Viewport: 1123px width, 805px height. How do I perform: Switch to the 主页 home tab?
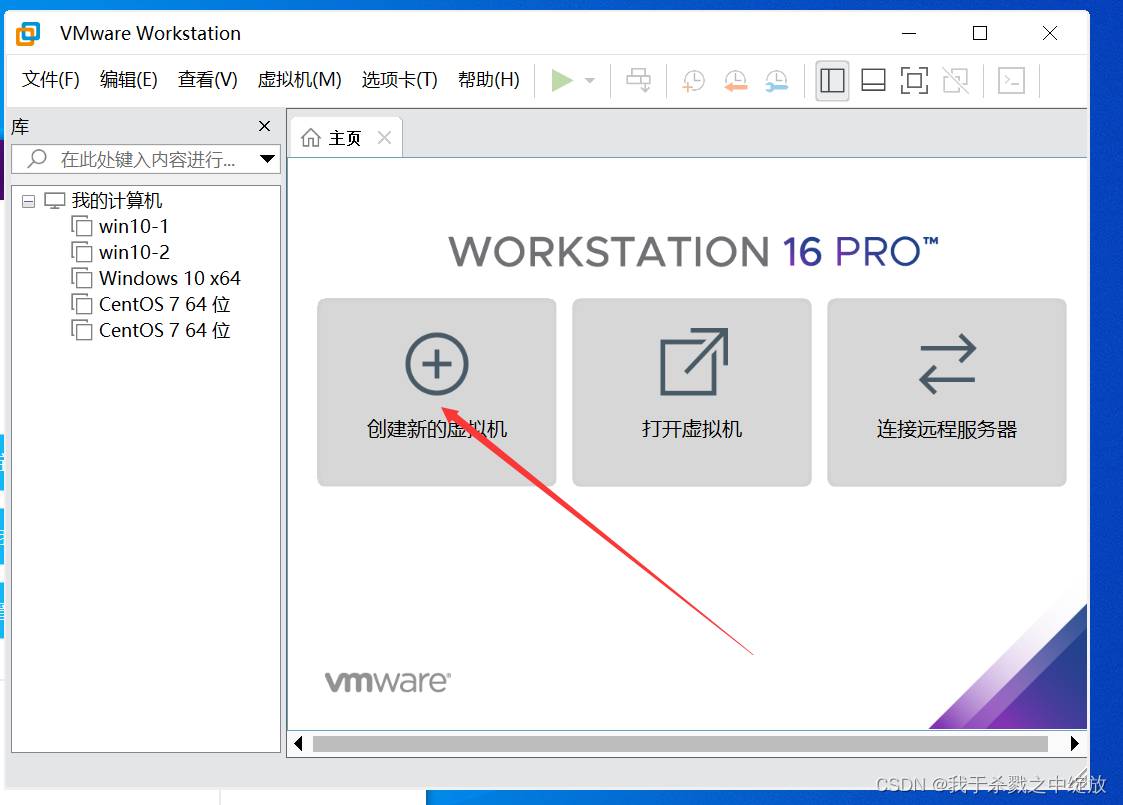pyautogui.click(x=334, y=138)
